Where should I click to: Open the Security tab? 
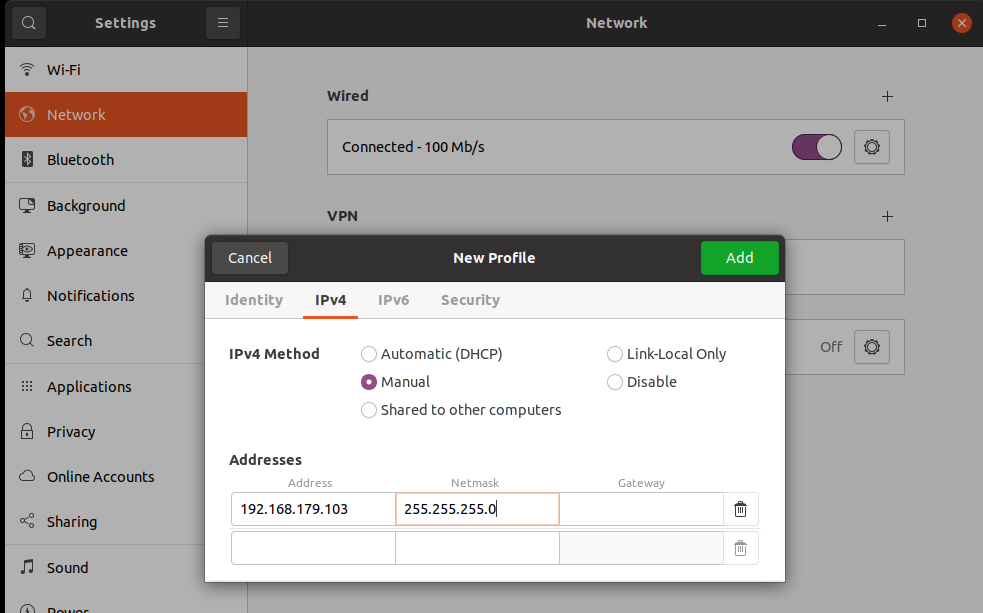click(470, 300)
